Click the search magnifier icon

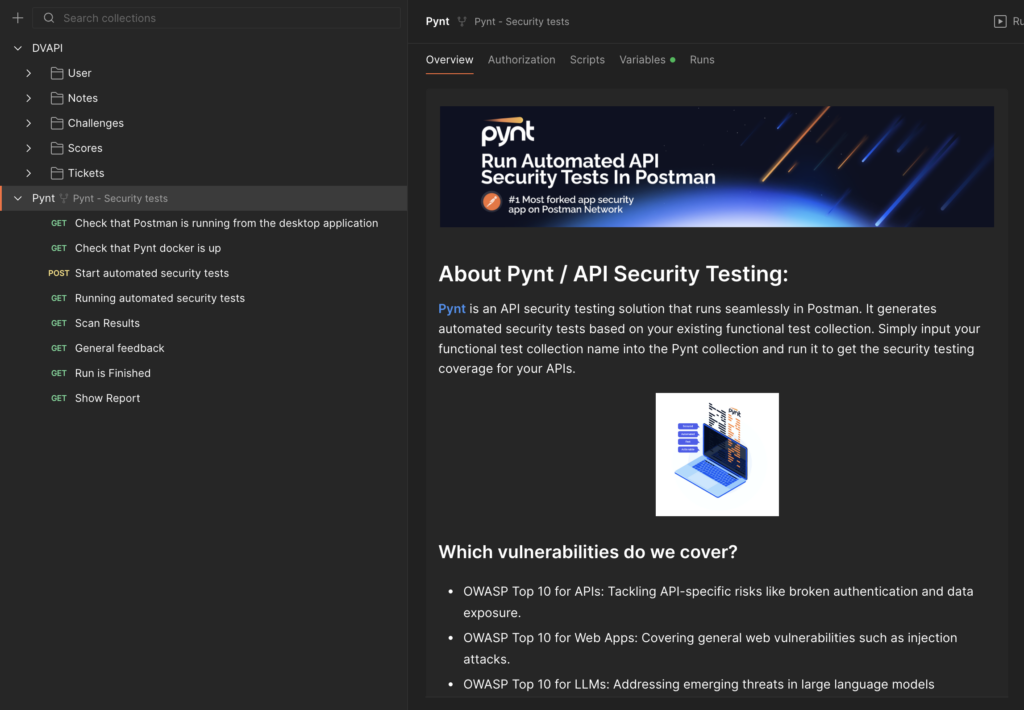coord(49,18)
